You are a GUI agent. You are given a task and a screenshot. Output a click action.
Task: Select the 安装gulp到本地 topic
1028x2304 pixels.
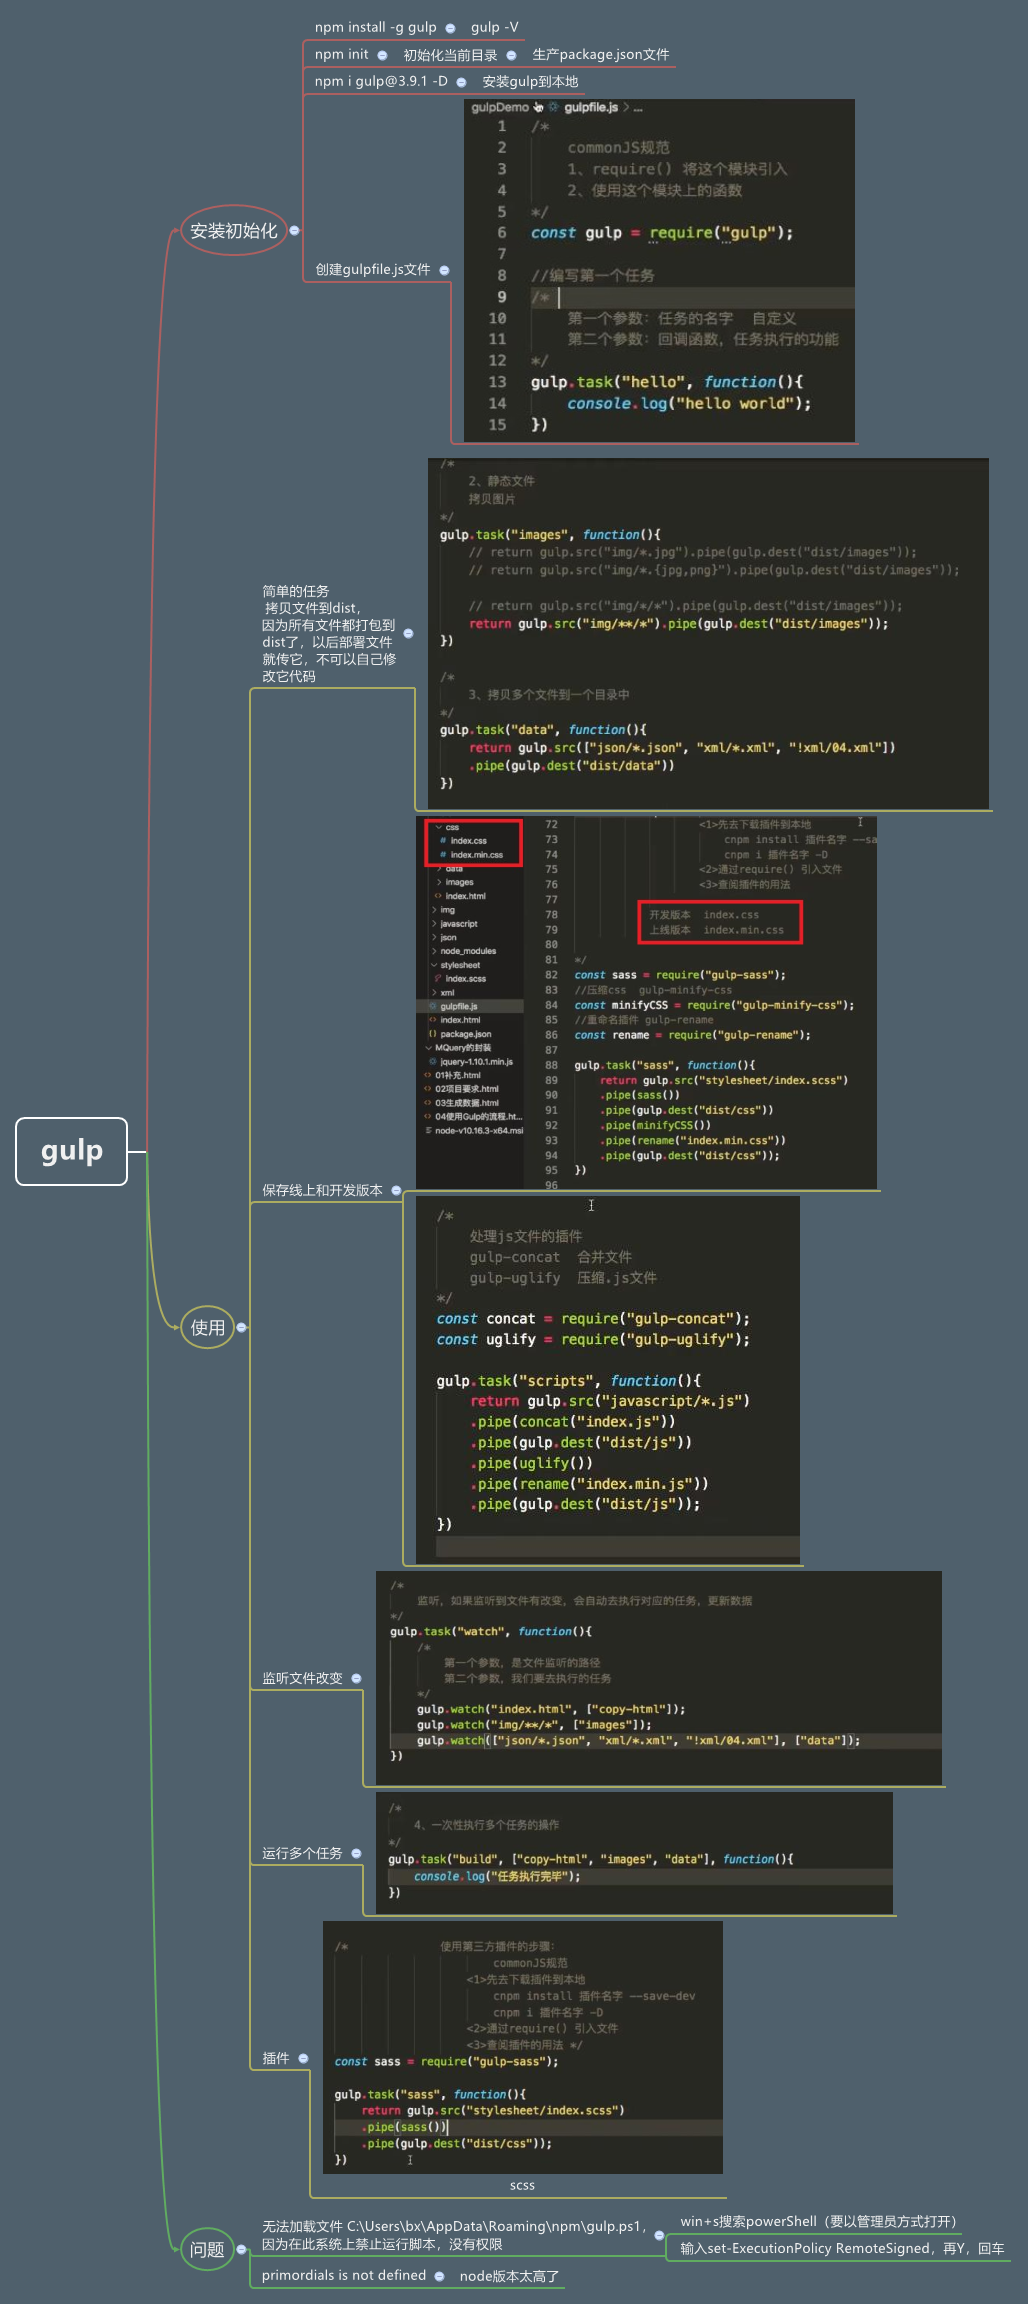click(x=530, y=81)
